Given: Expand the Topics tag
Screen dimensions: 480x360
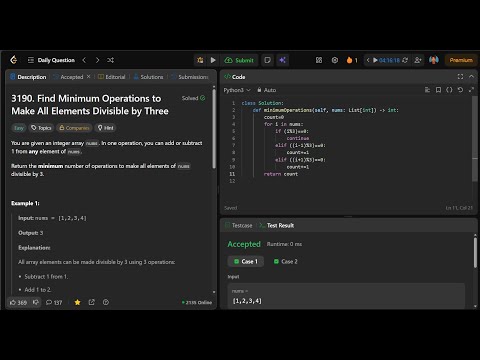Looking at the screenshot, I should point(41,128).
